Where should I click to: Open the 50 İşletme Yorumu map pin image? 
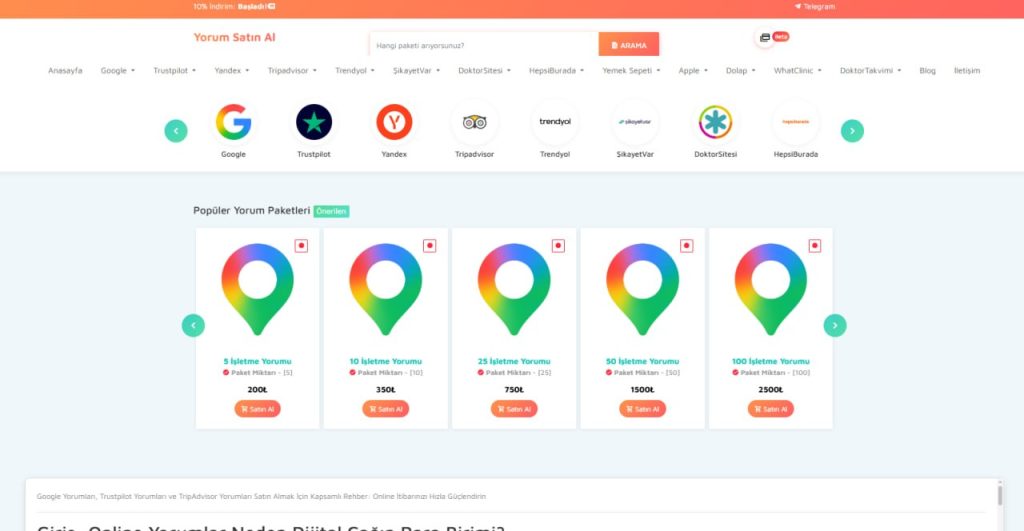click(x=643, y=289)
